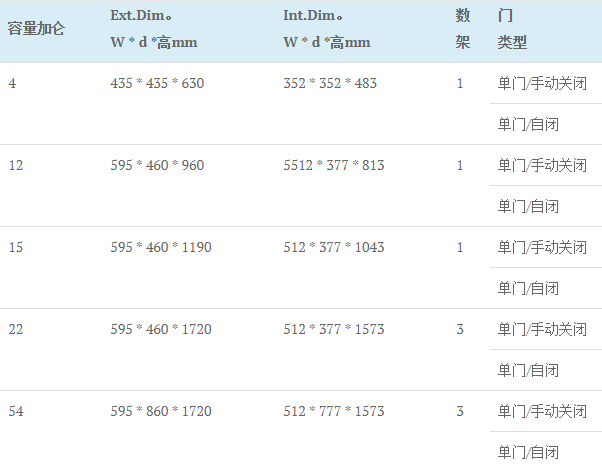Screen dimensions: 602x472
Task: Select the 595 * 460 * 960 cell
Action: [157, 165]
